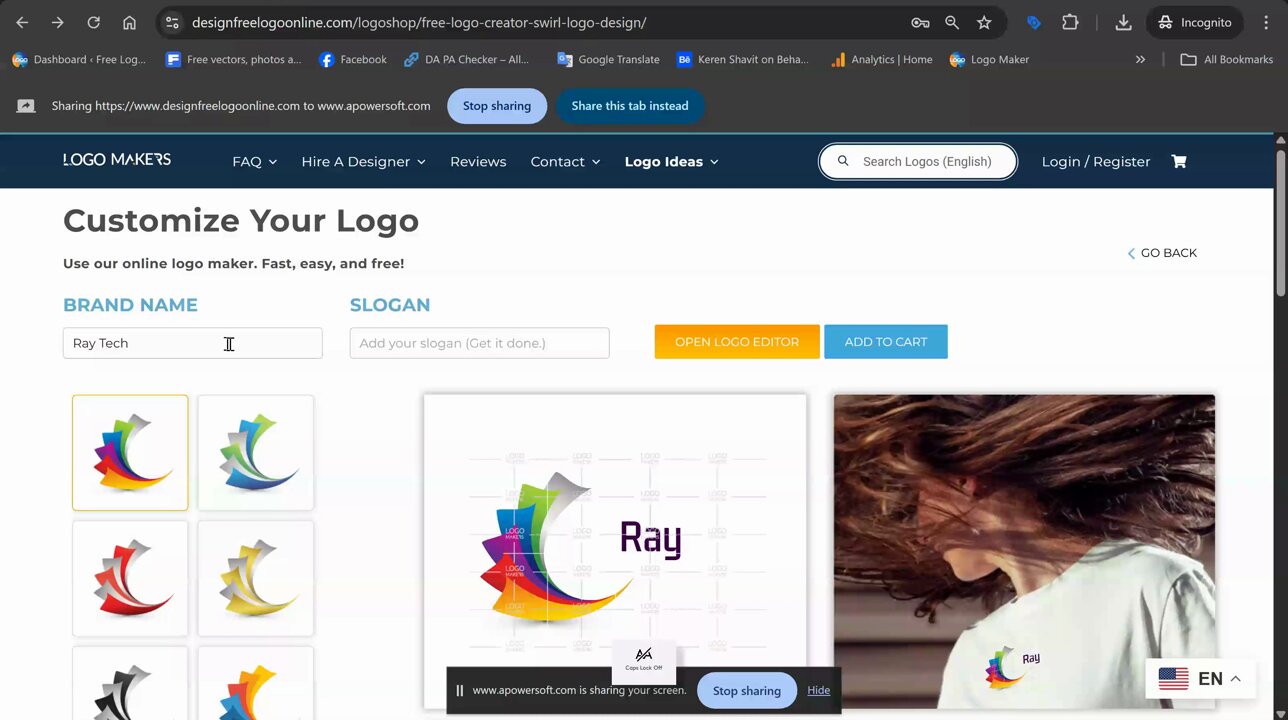
Task: Open the Extensions puzzle icon
Action: 1070,22
